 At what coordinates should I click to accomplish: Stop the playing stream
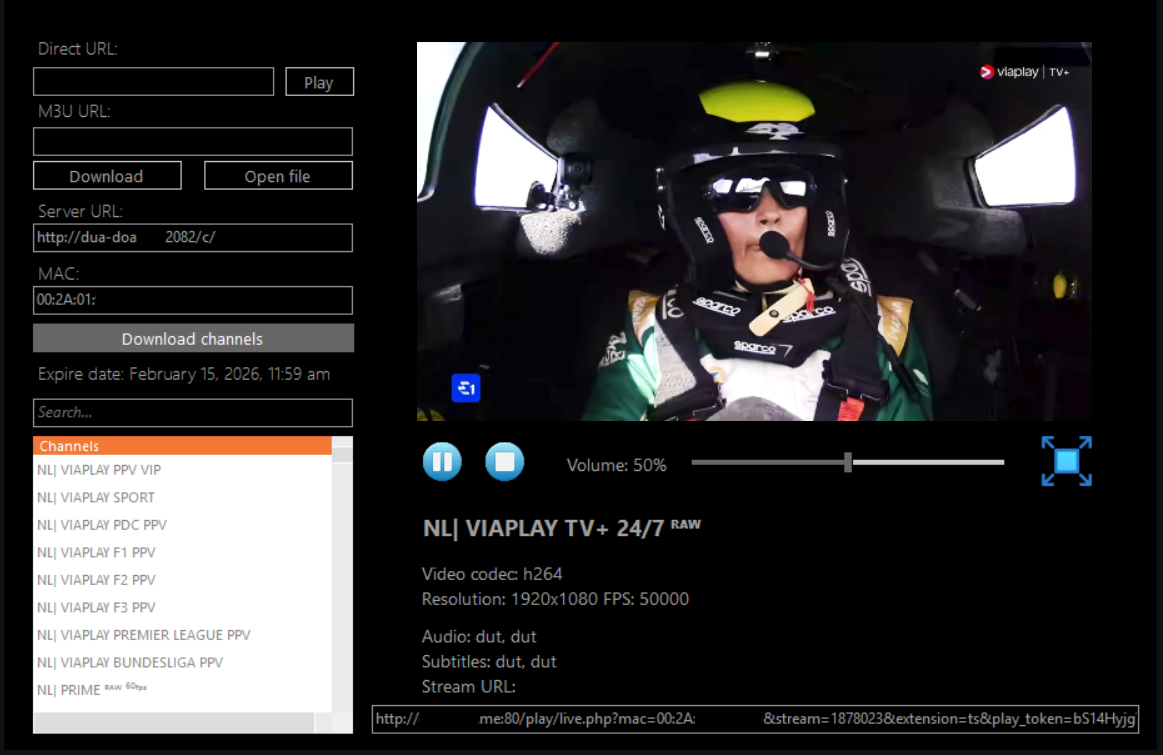(x=505, y=462)
